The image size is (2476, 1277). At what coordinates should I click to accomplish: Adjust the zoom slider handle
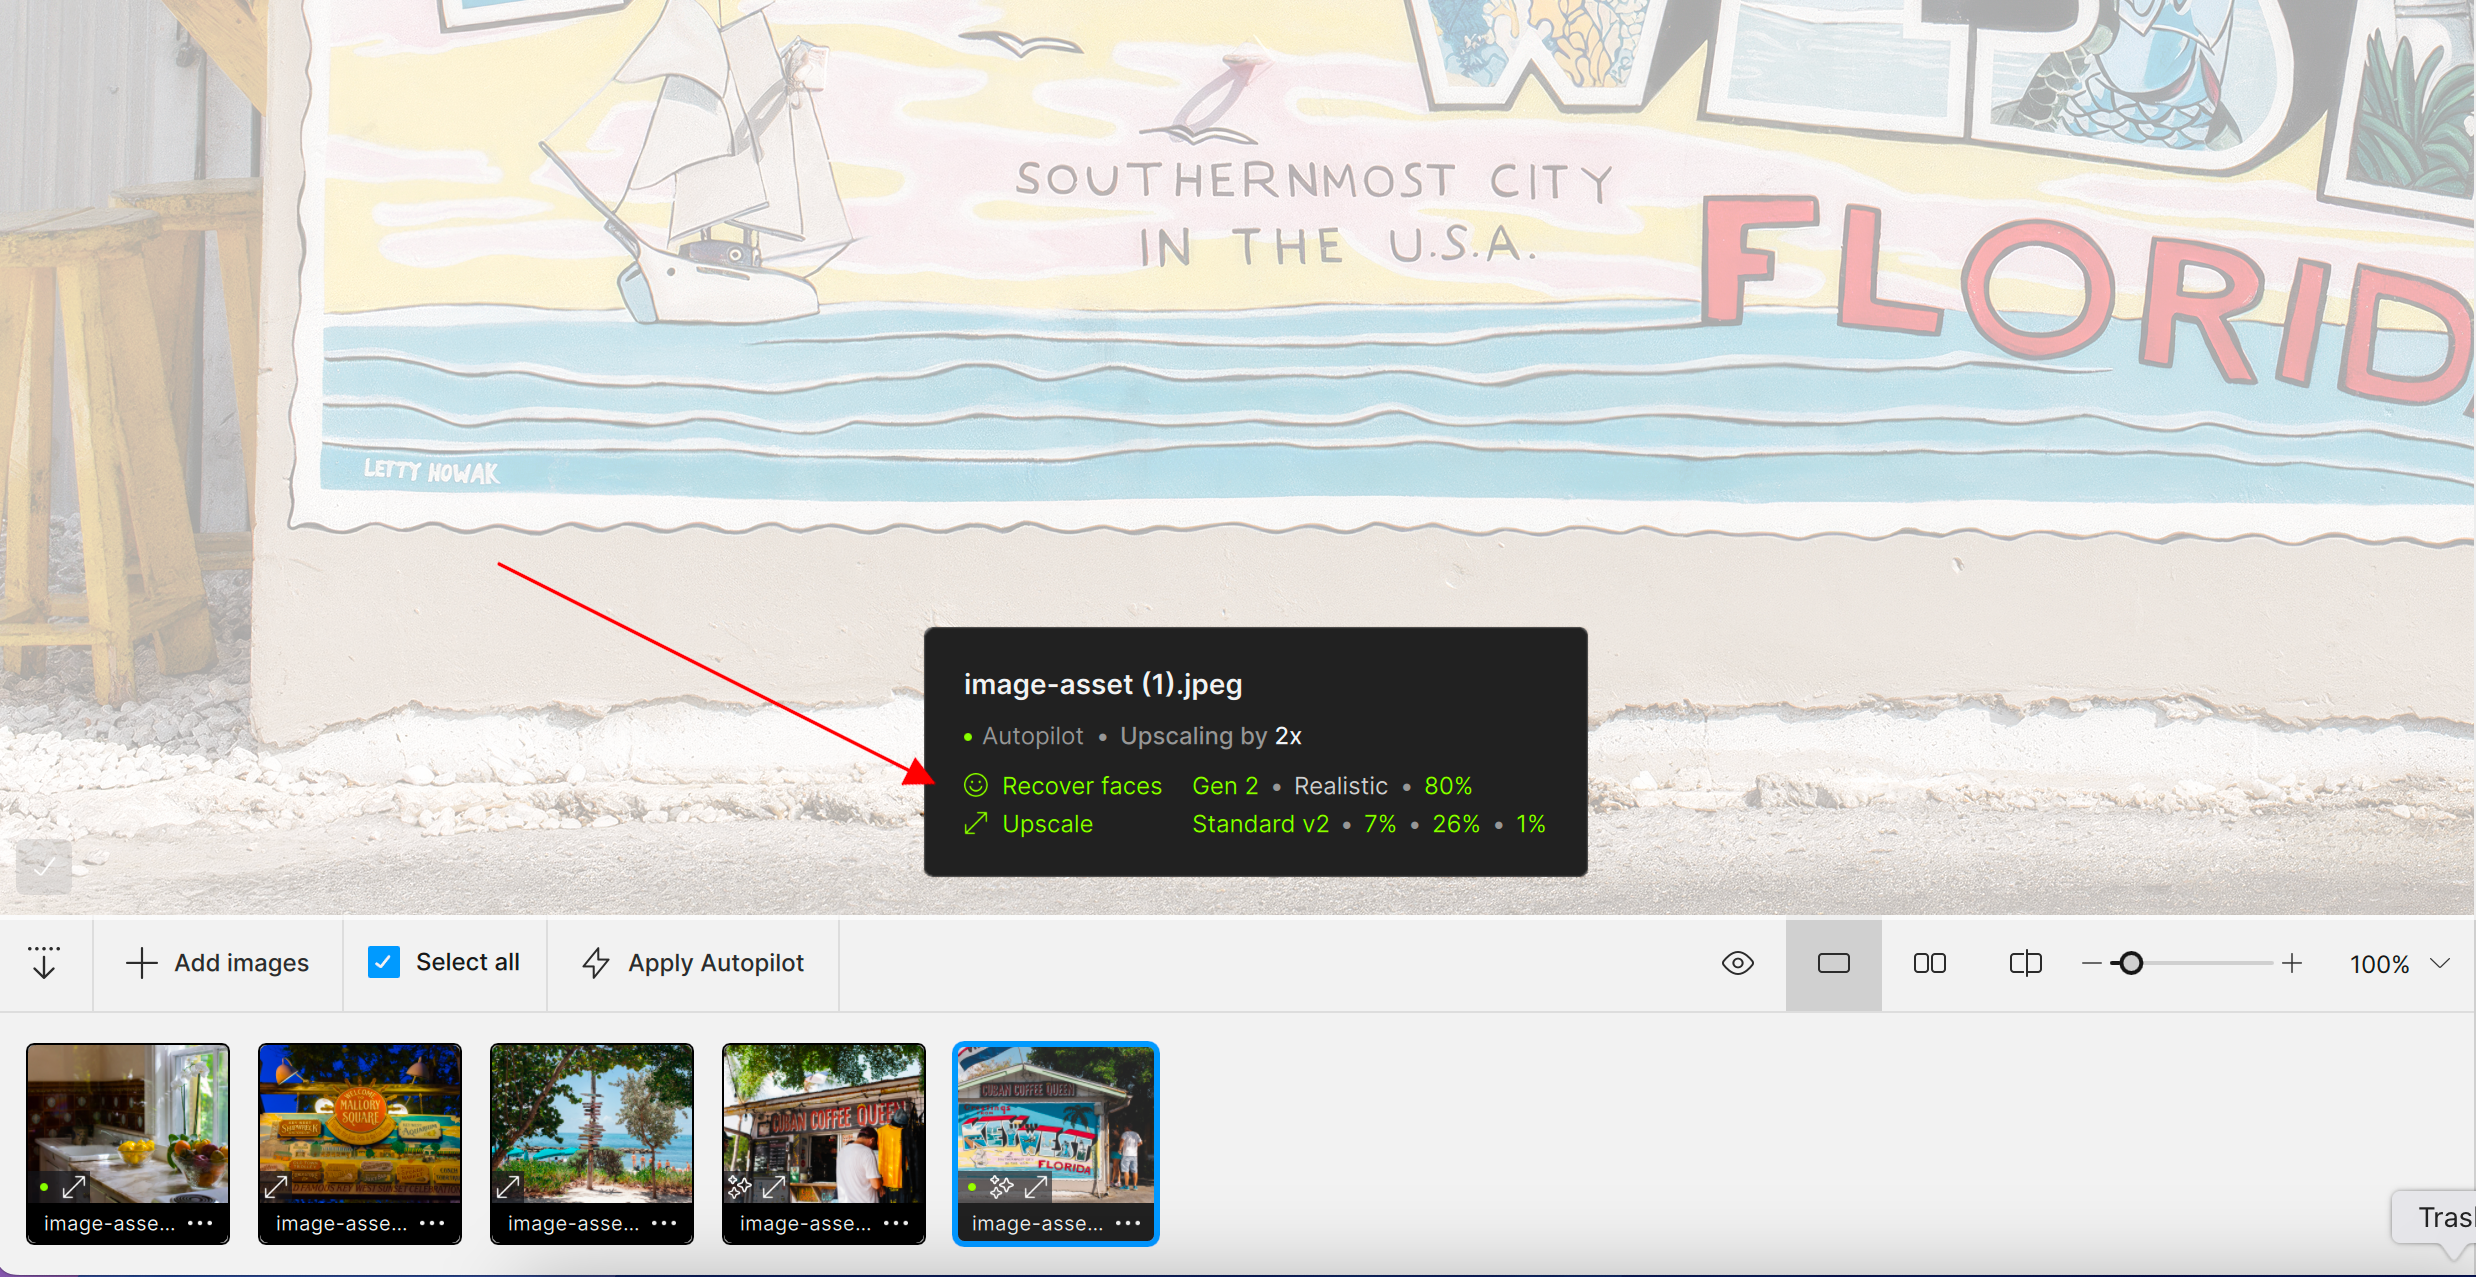[2131, 963]
